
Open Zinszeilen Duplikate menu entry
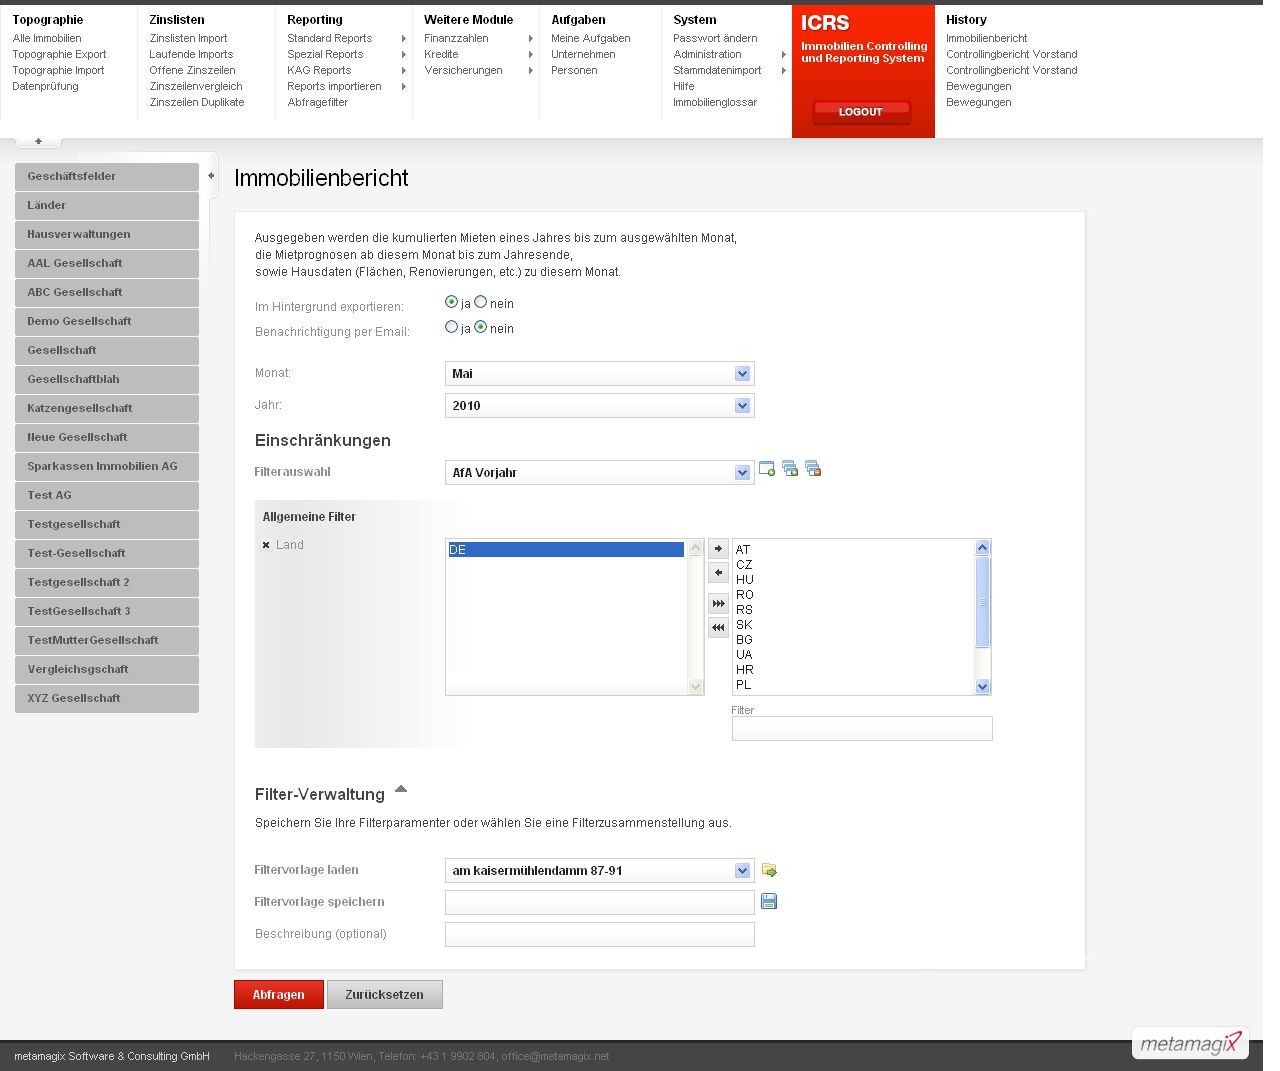point(197,102)
